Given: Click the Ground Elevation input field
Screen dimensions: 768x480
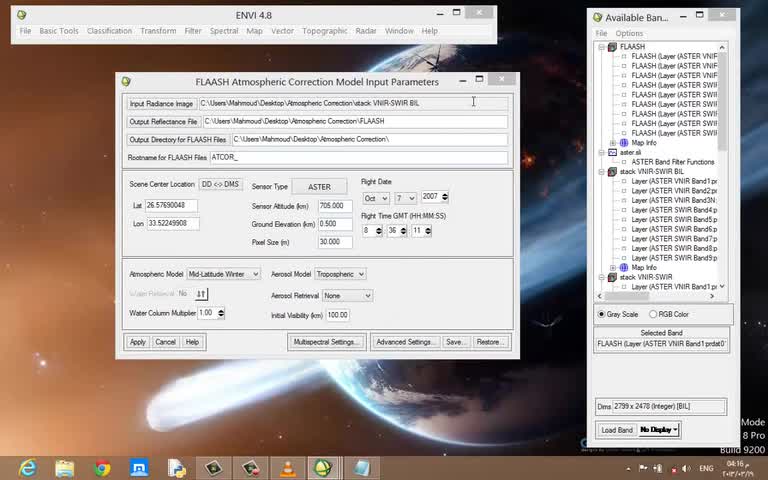Looking at the screenshot, I should [x=335, y=224].
